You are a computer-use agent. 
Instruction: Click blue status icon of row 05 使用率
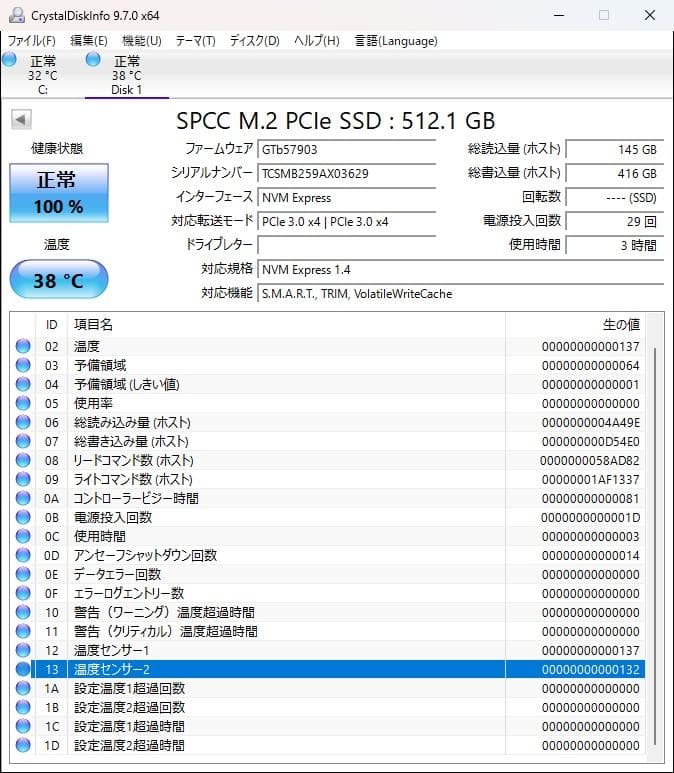23,403
